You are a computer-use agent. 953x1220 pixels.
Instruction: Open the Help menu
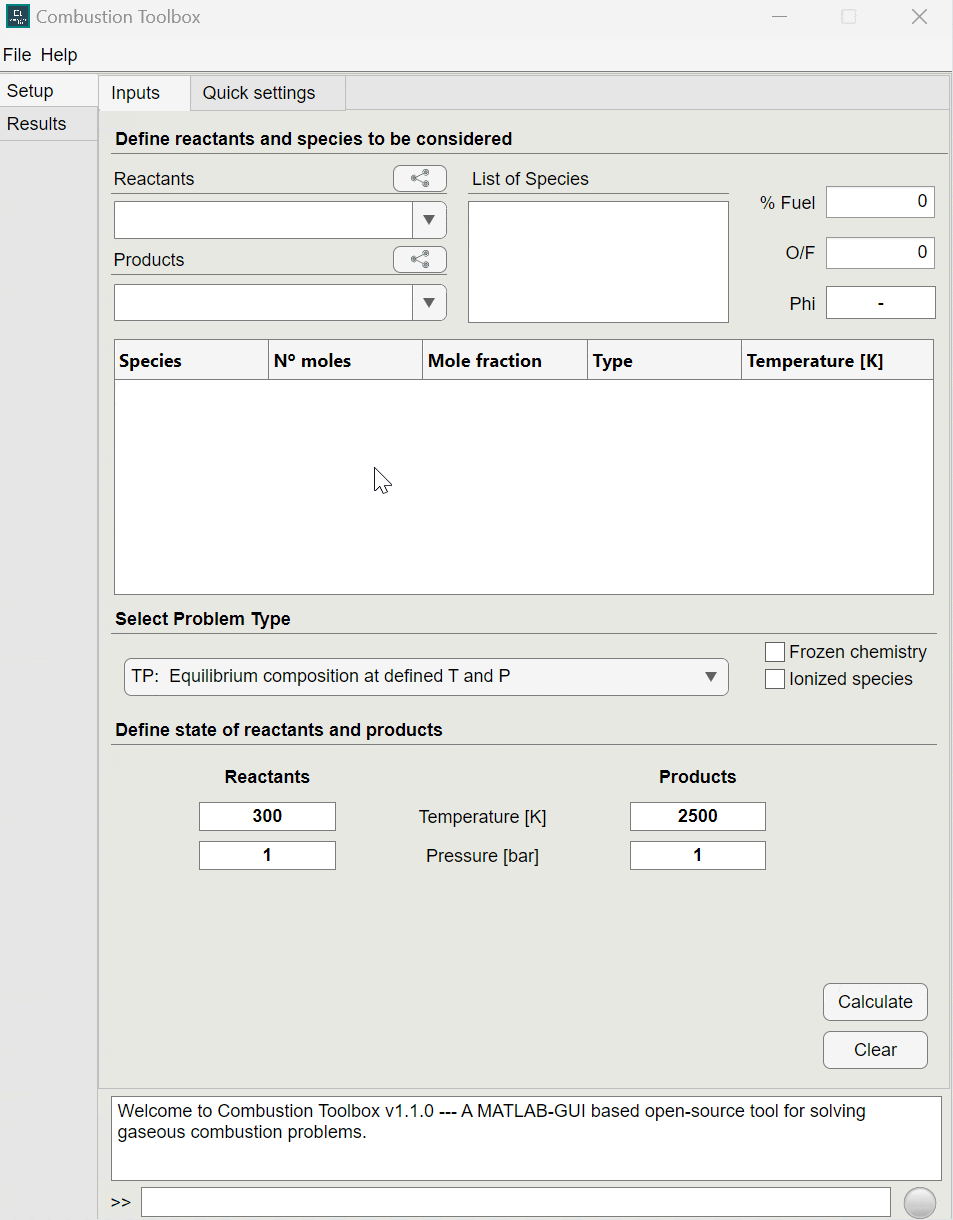pos(61,55)
